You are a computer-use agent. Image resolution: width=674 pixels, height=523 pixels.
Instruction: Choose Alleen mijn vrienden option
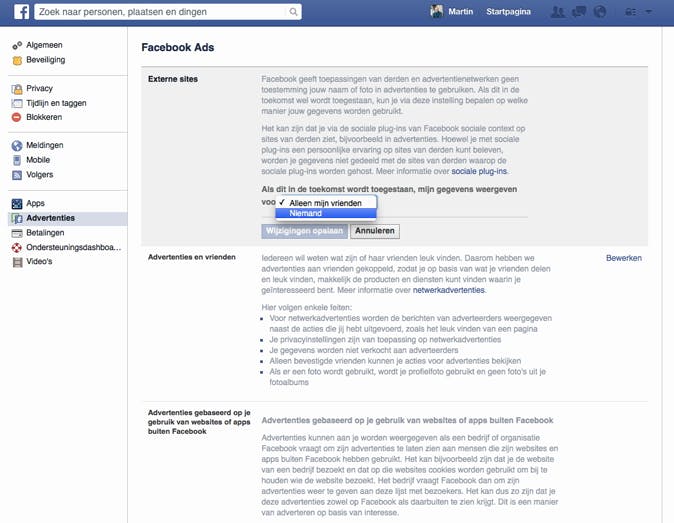coord(326,203)
